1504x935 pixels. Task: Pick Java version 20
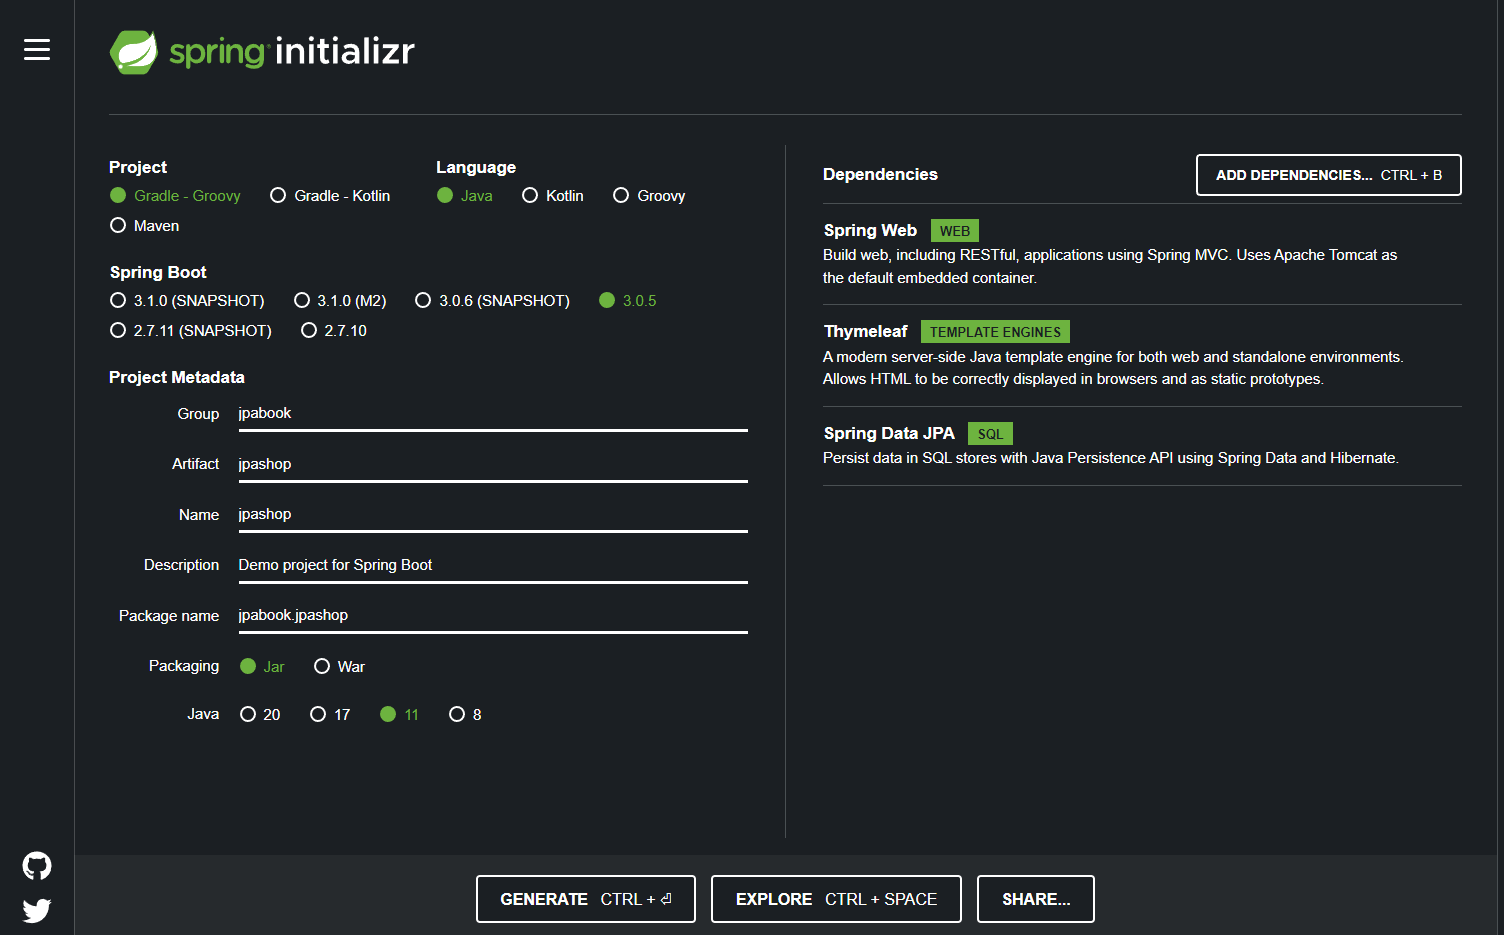click(x=260, y=715)
